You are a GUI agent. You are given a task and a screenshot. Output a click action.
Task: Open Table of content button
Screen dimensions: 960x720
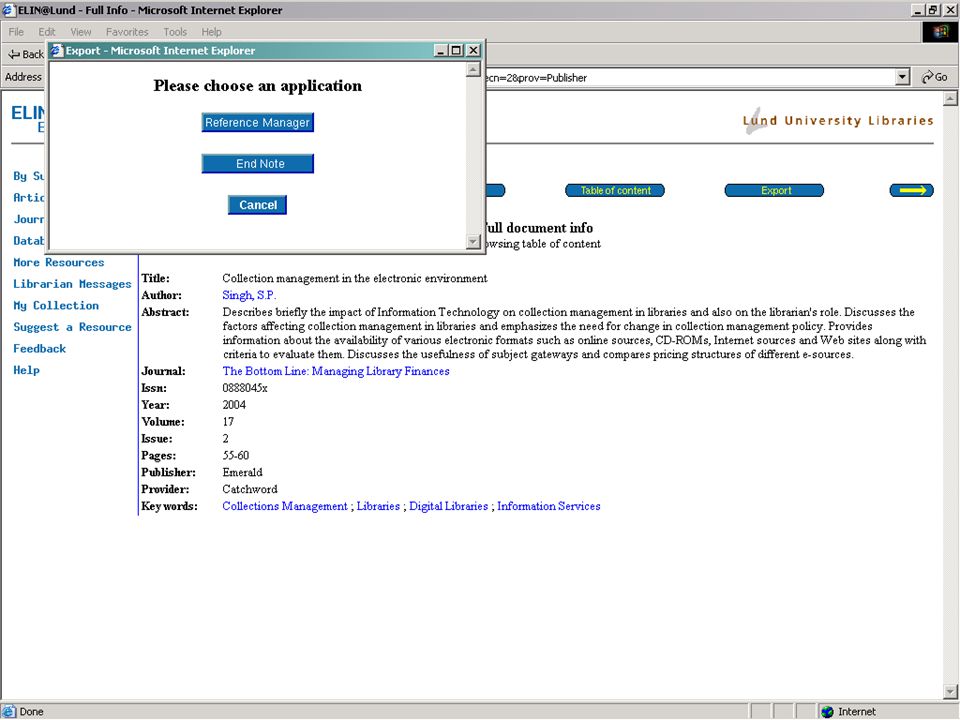coord(615,190)
